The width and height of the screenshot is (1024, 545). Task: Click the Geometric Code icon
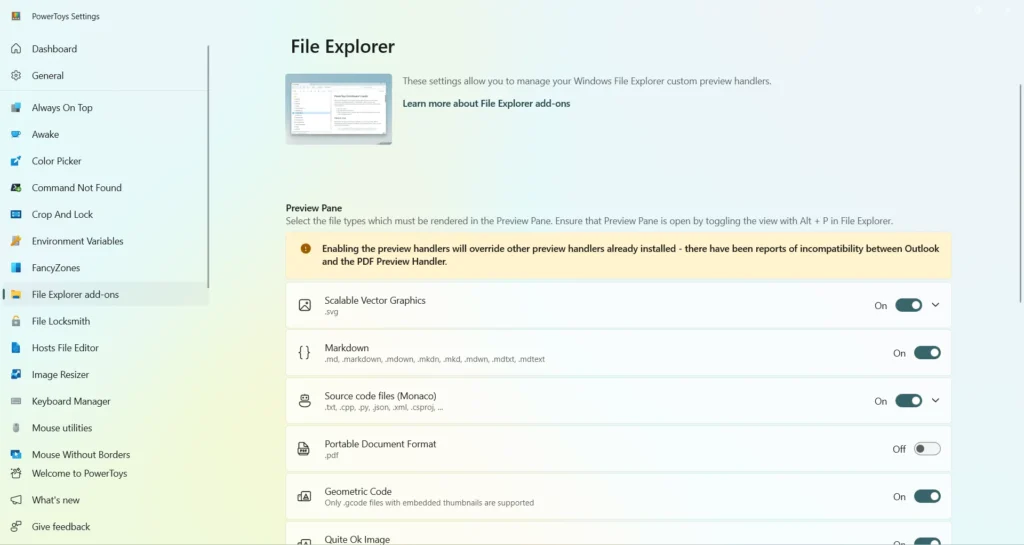(x=304, y=497)
